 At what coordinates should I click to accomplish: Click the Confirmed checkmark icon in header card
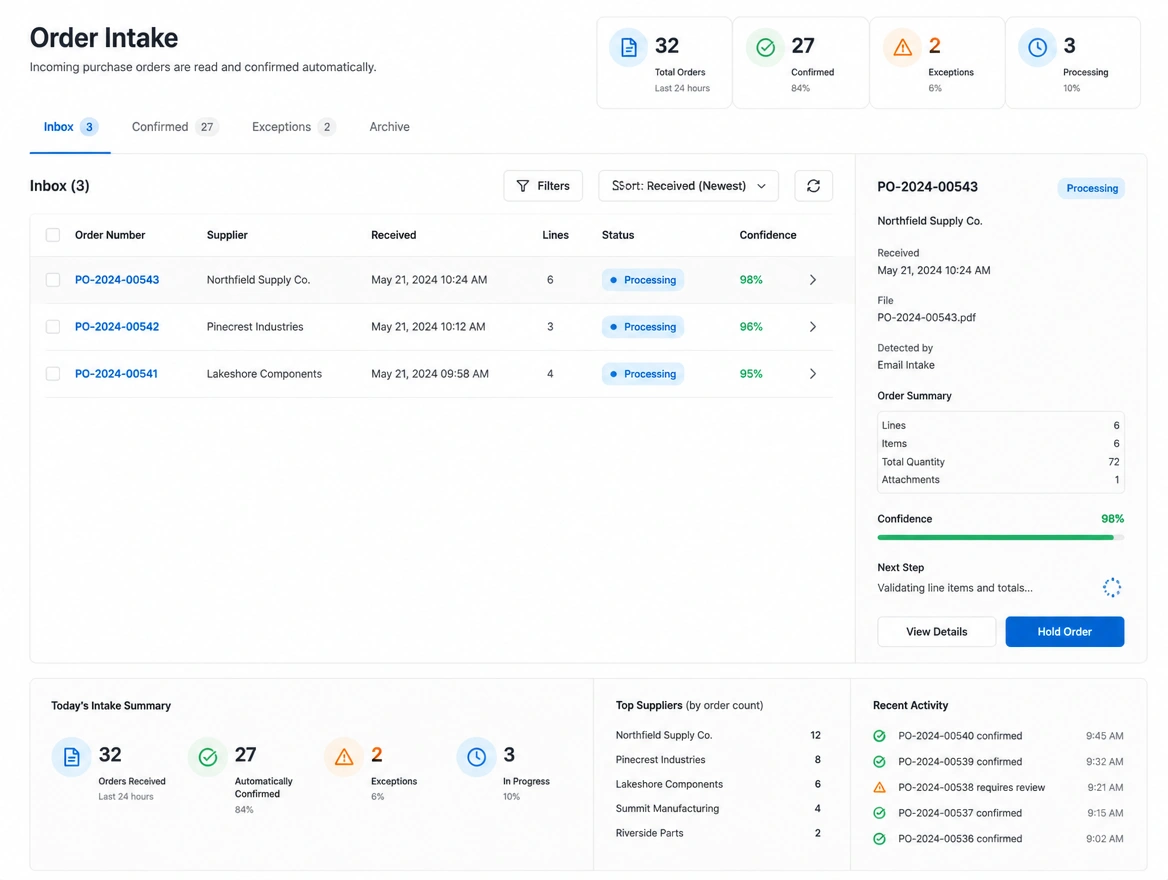click(x=765, y=48)
